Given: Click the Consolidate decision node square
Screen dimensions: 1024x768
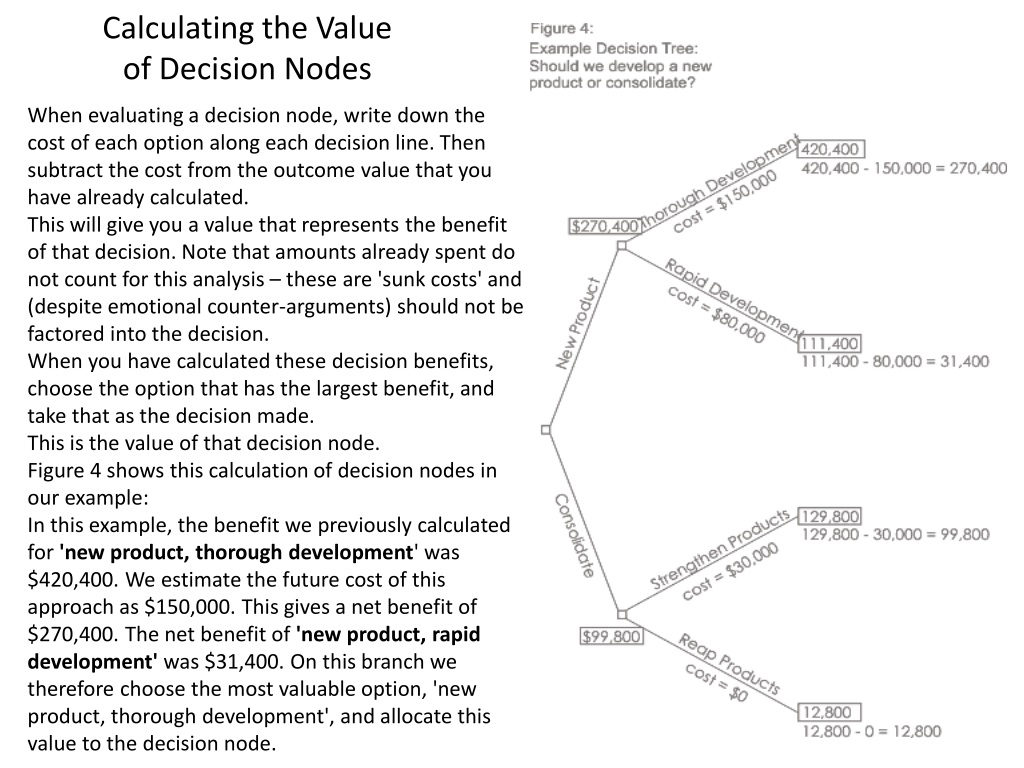Looking at the screenshot, I should pos(621,613).
